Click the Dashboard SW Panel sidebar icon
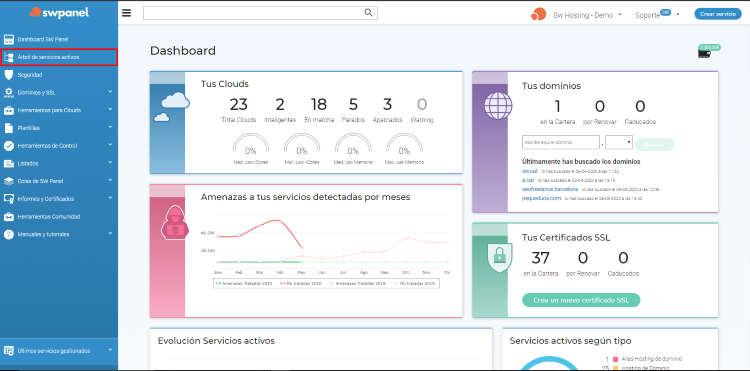 point(9,39)
